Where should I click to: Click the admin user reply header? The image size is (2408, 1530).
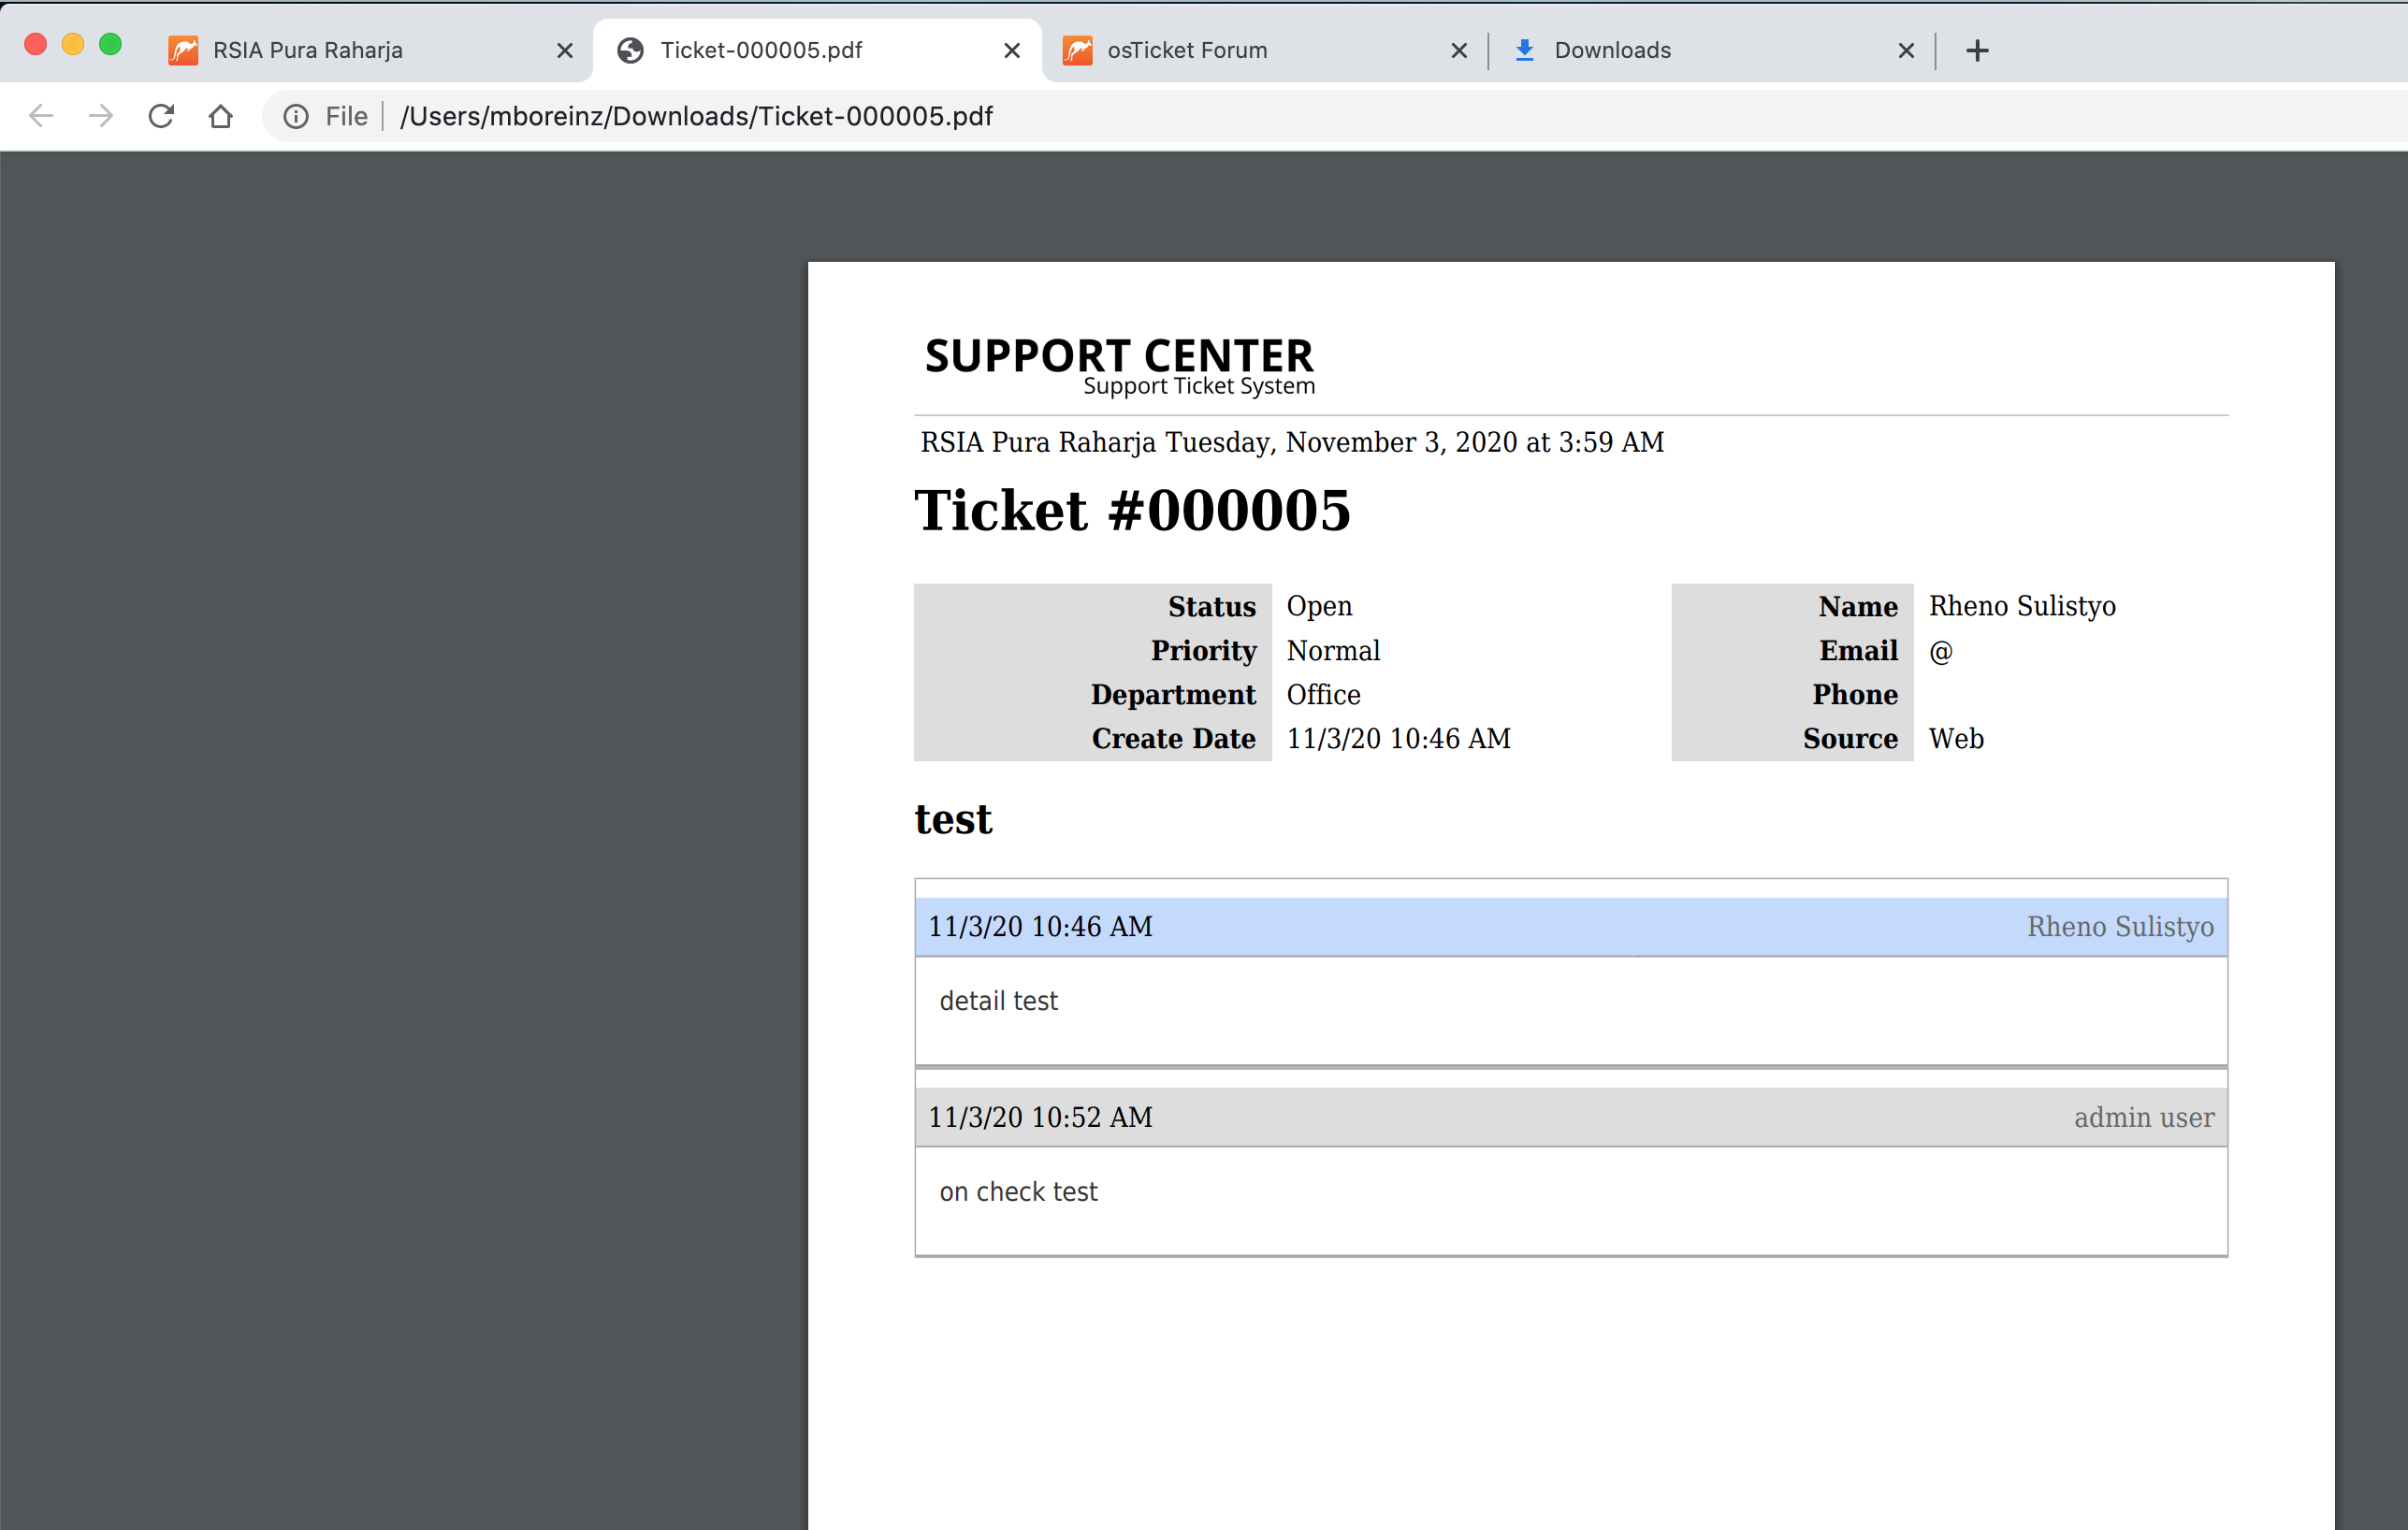point(1570,1117)
